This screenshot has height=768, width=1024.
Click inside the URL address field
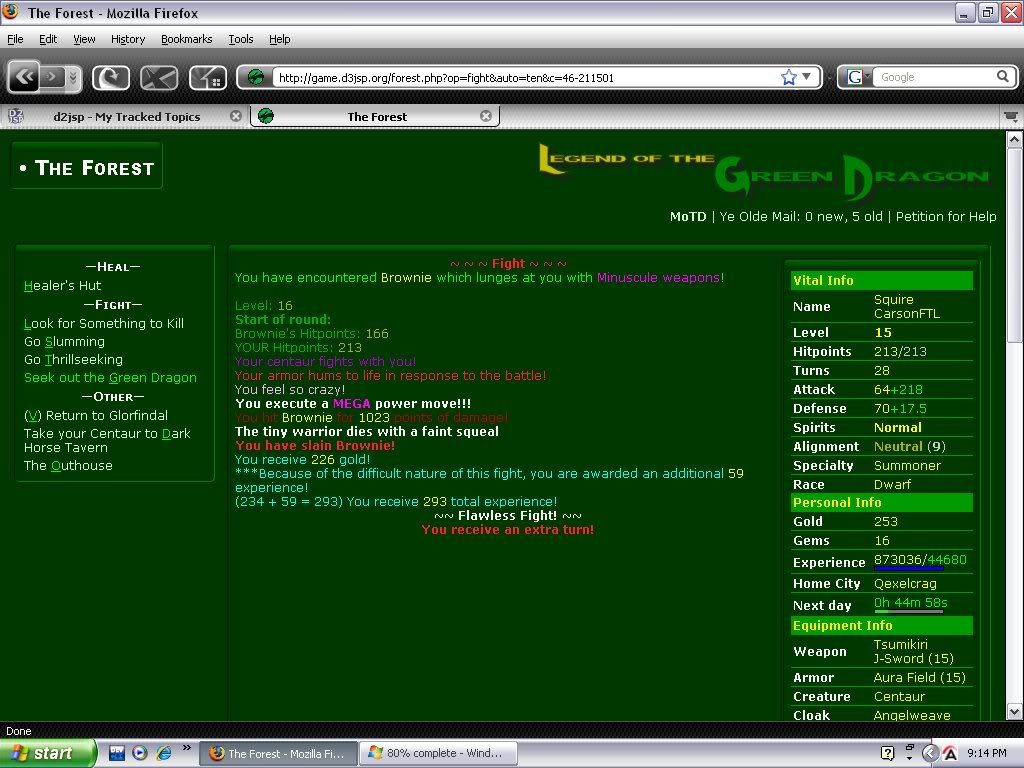(x=520, y=77)
